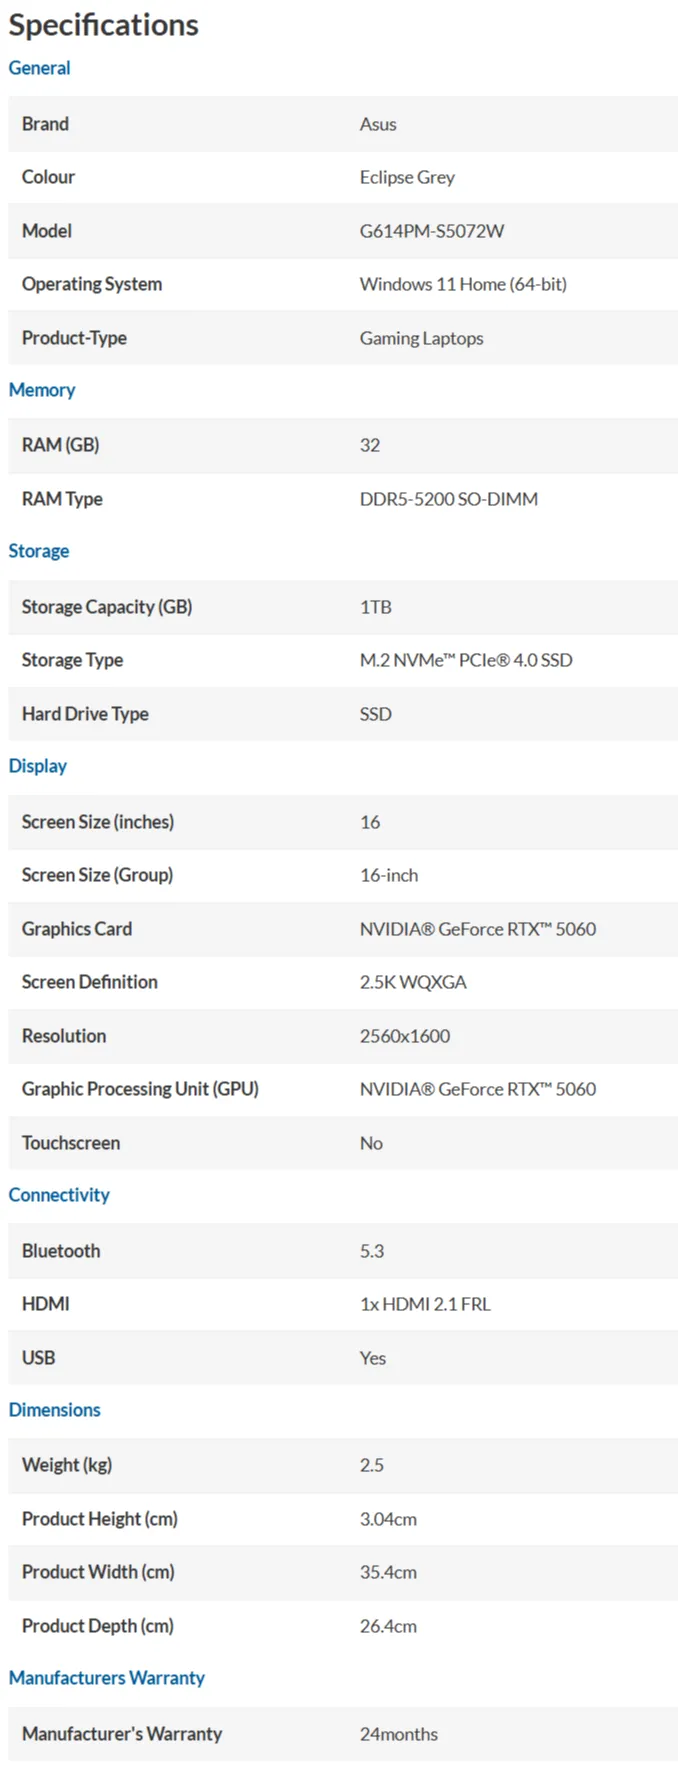Viewport: 678px width, 1772px height.
Task: Select the DDR5-5200 SO-DIMM RAM type
Action: tap(449, 499)
